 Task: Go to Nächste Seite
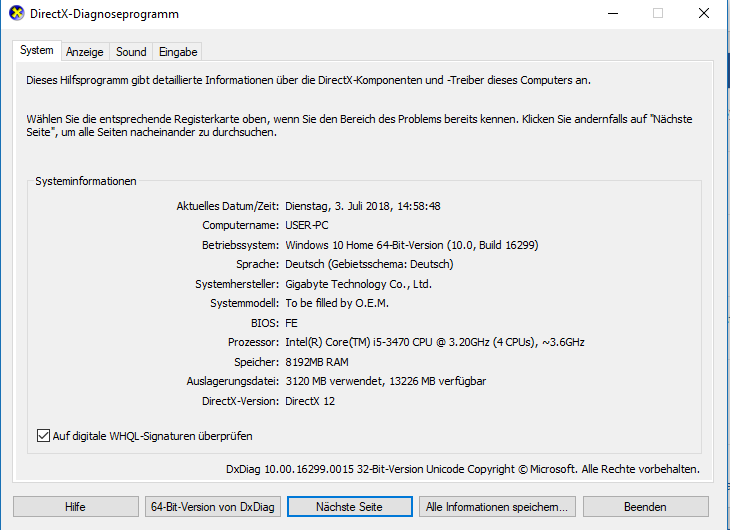(x=350, y=507)
